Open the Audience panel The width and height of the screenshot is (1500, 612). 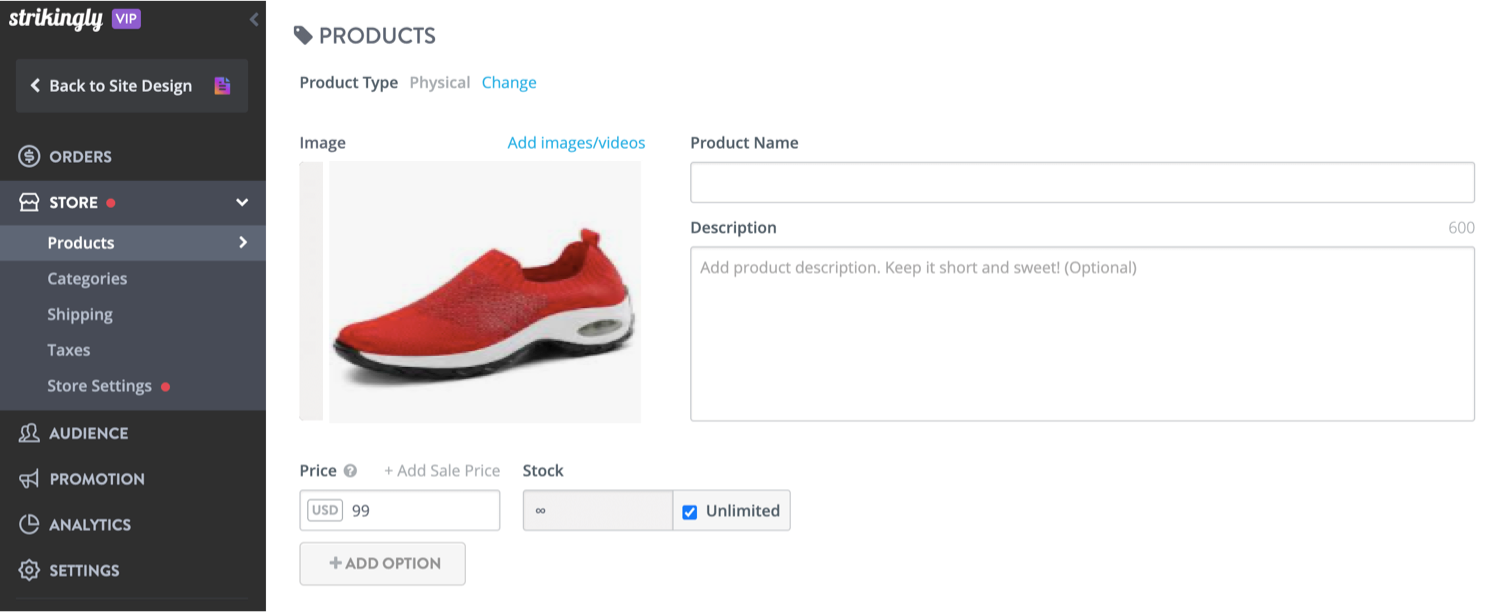(88, 433)
